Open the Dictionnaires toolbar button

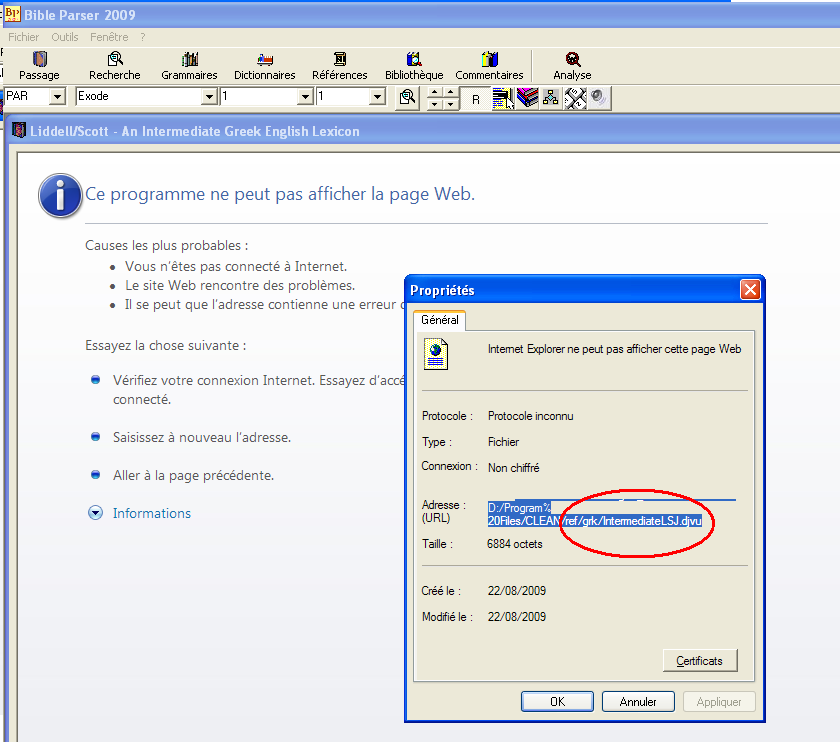[265, 66]
